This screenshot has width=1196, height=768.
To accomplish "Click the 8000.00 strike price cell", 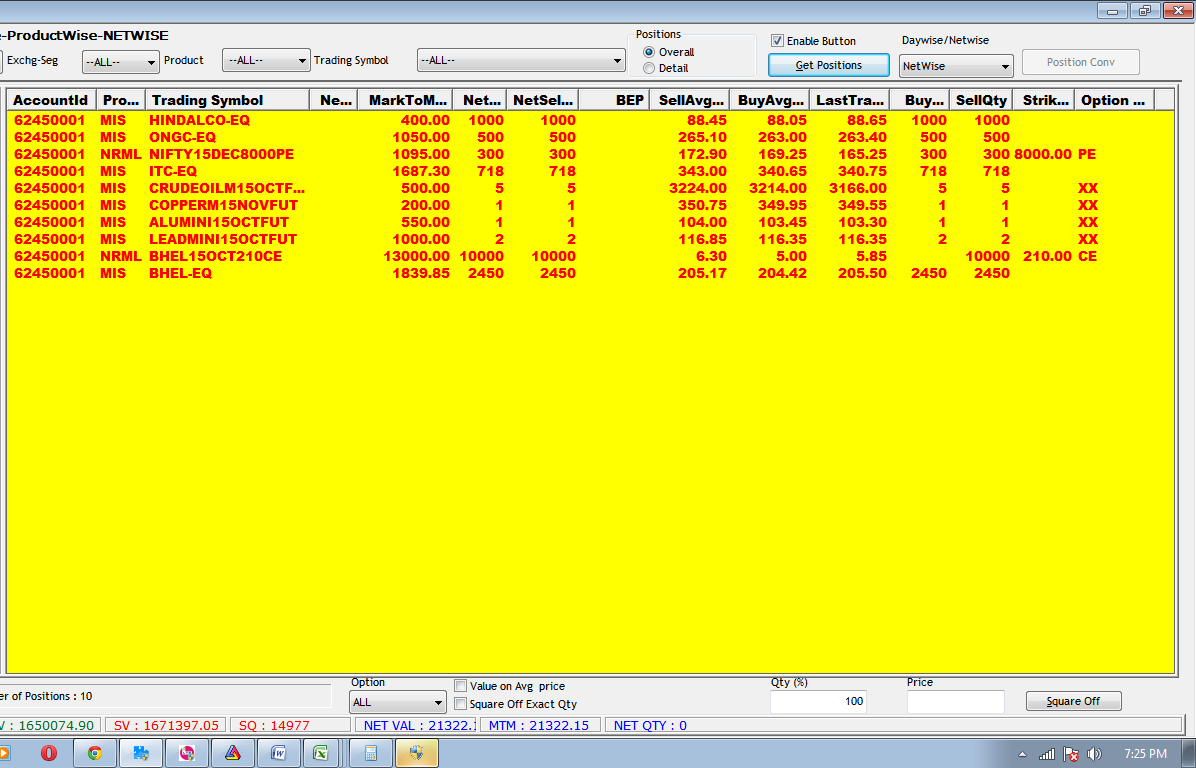I will (x=1043, y=154).
